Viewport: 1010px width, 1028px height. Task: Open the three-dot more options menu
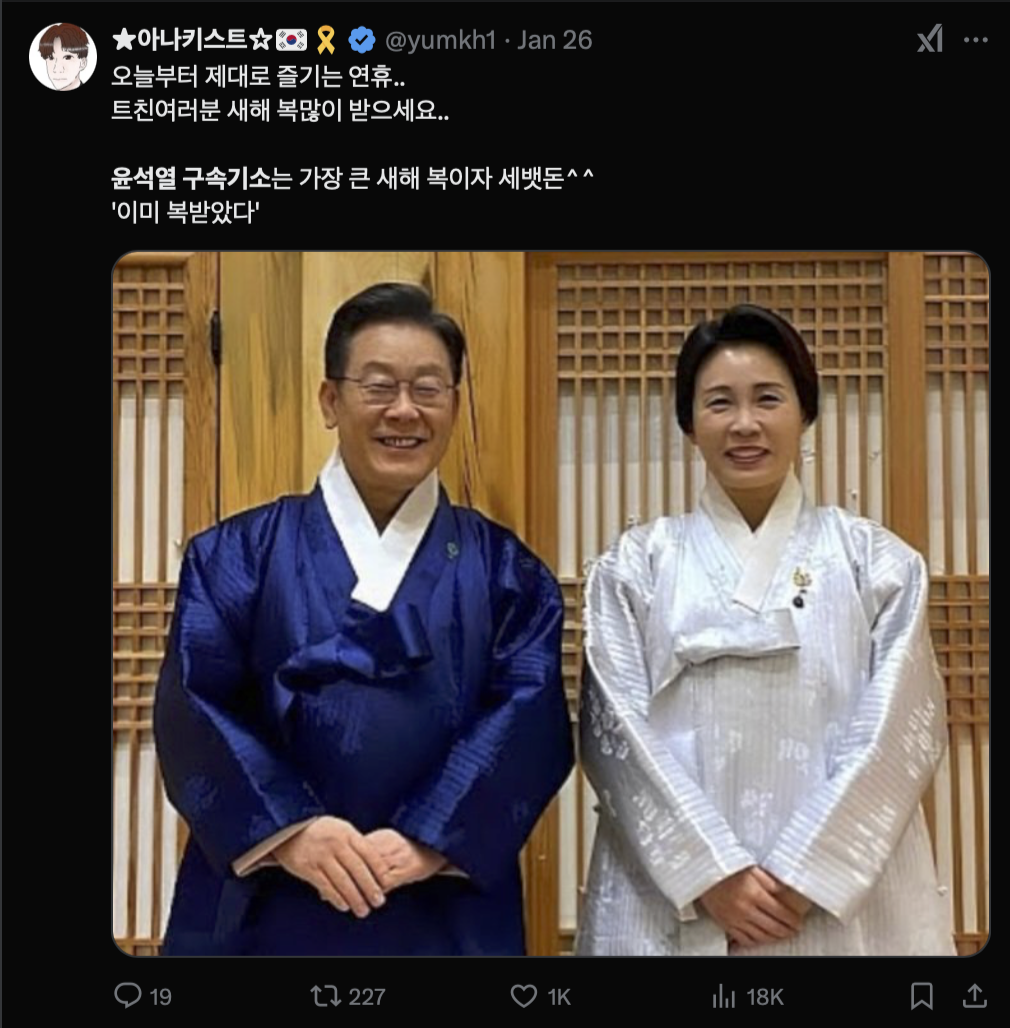point(975,40)
